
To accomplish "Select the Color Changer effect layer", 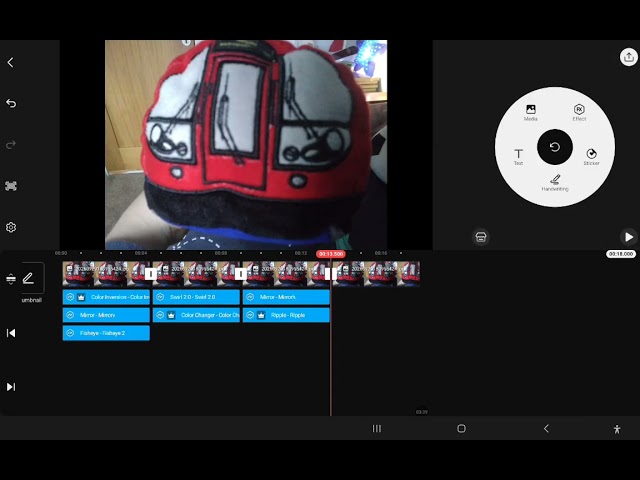I will tap(196, 315).
